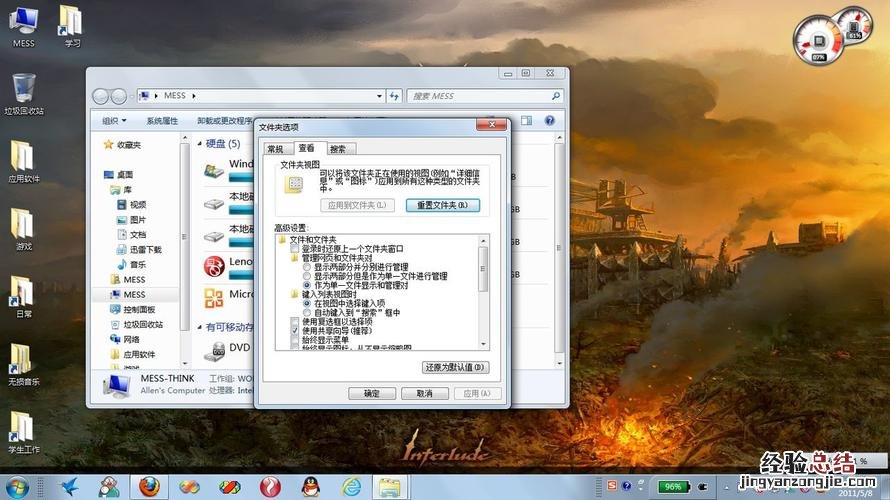Confirm with the 确定 button
This screenshot has height=500, width=890.
point(372,393)
